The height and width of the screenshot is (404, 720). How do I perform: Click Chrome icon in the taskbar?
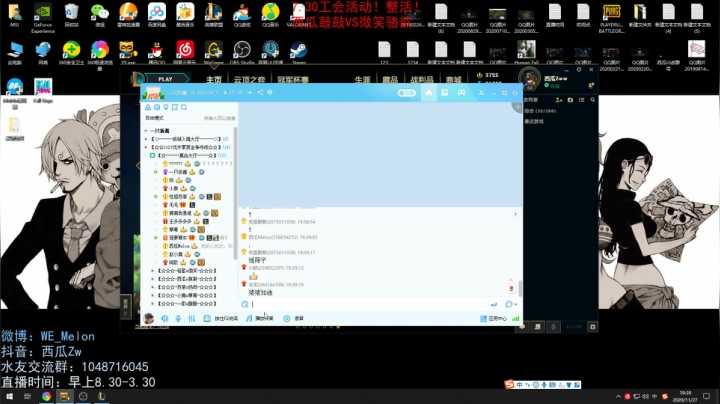[x=46, y=396]
